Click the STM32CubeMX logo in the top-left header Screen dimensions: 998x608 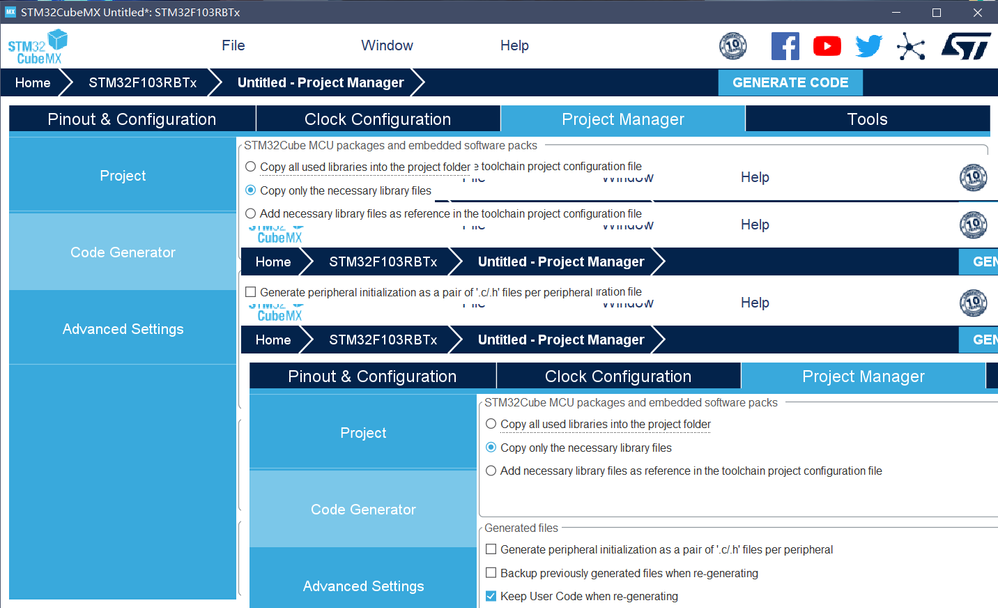pos(38,46)
